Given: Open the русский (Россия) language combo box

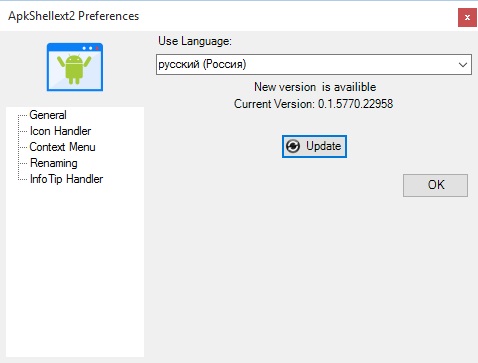Looking at the screenshot, I should pos(314,65).
